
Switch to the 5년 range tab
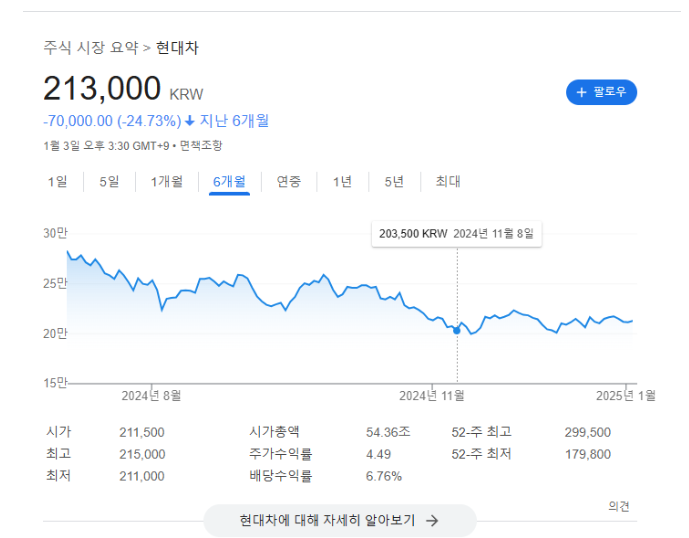(x=394, y=182)
